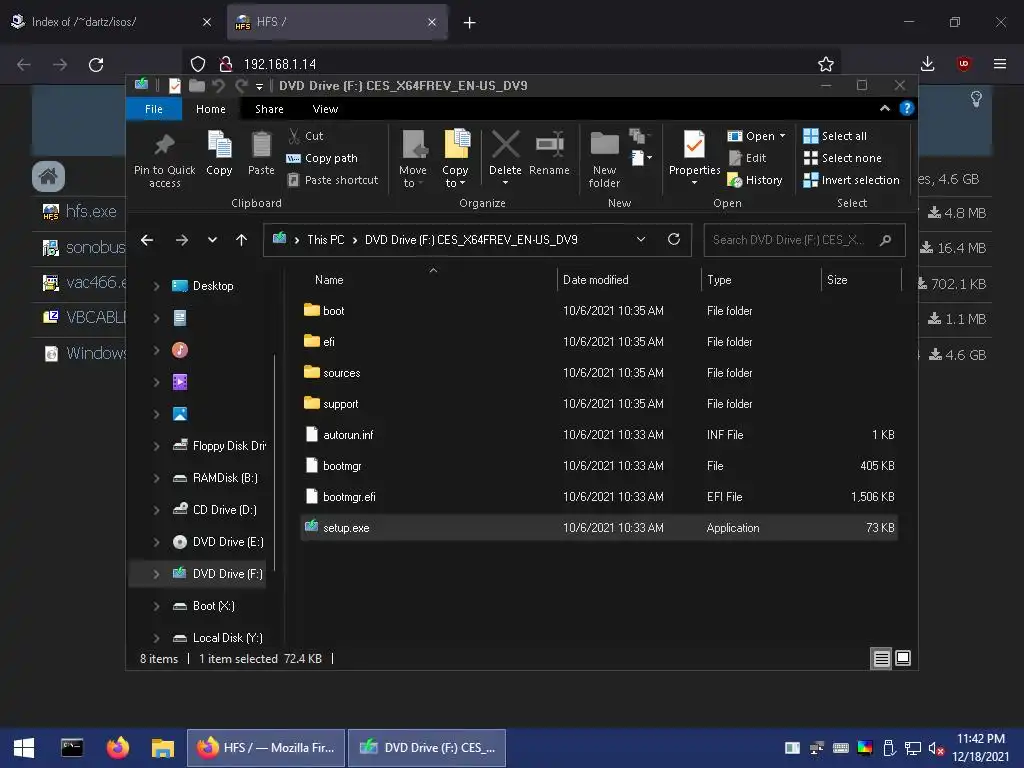Expand the CD Drive (D:) tree node

pyautogui.click(x=156, y=510)
